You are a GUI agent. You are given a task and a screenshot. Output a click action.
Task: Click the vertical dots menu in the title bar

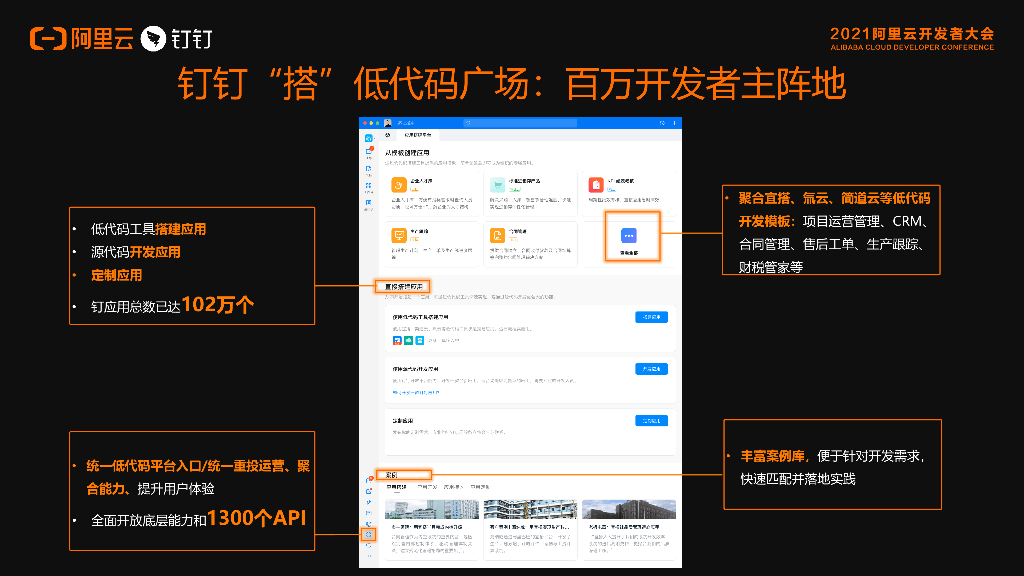pyautogui.click(x=675, y=123)
